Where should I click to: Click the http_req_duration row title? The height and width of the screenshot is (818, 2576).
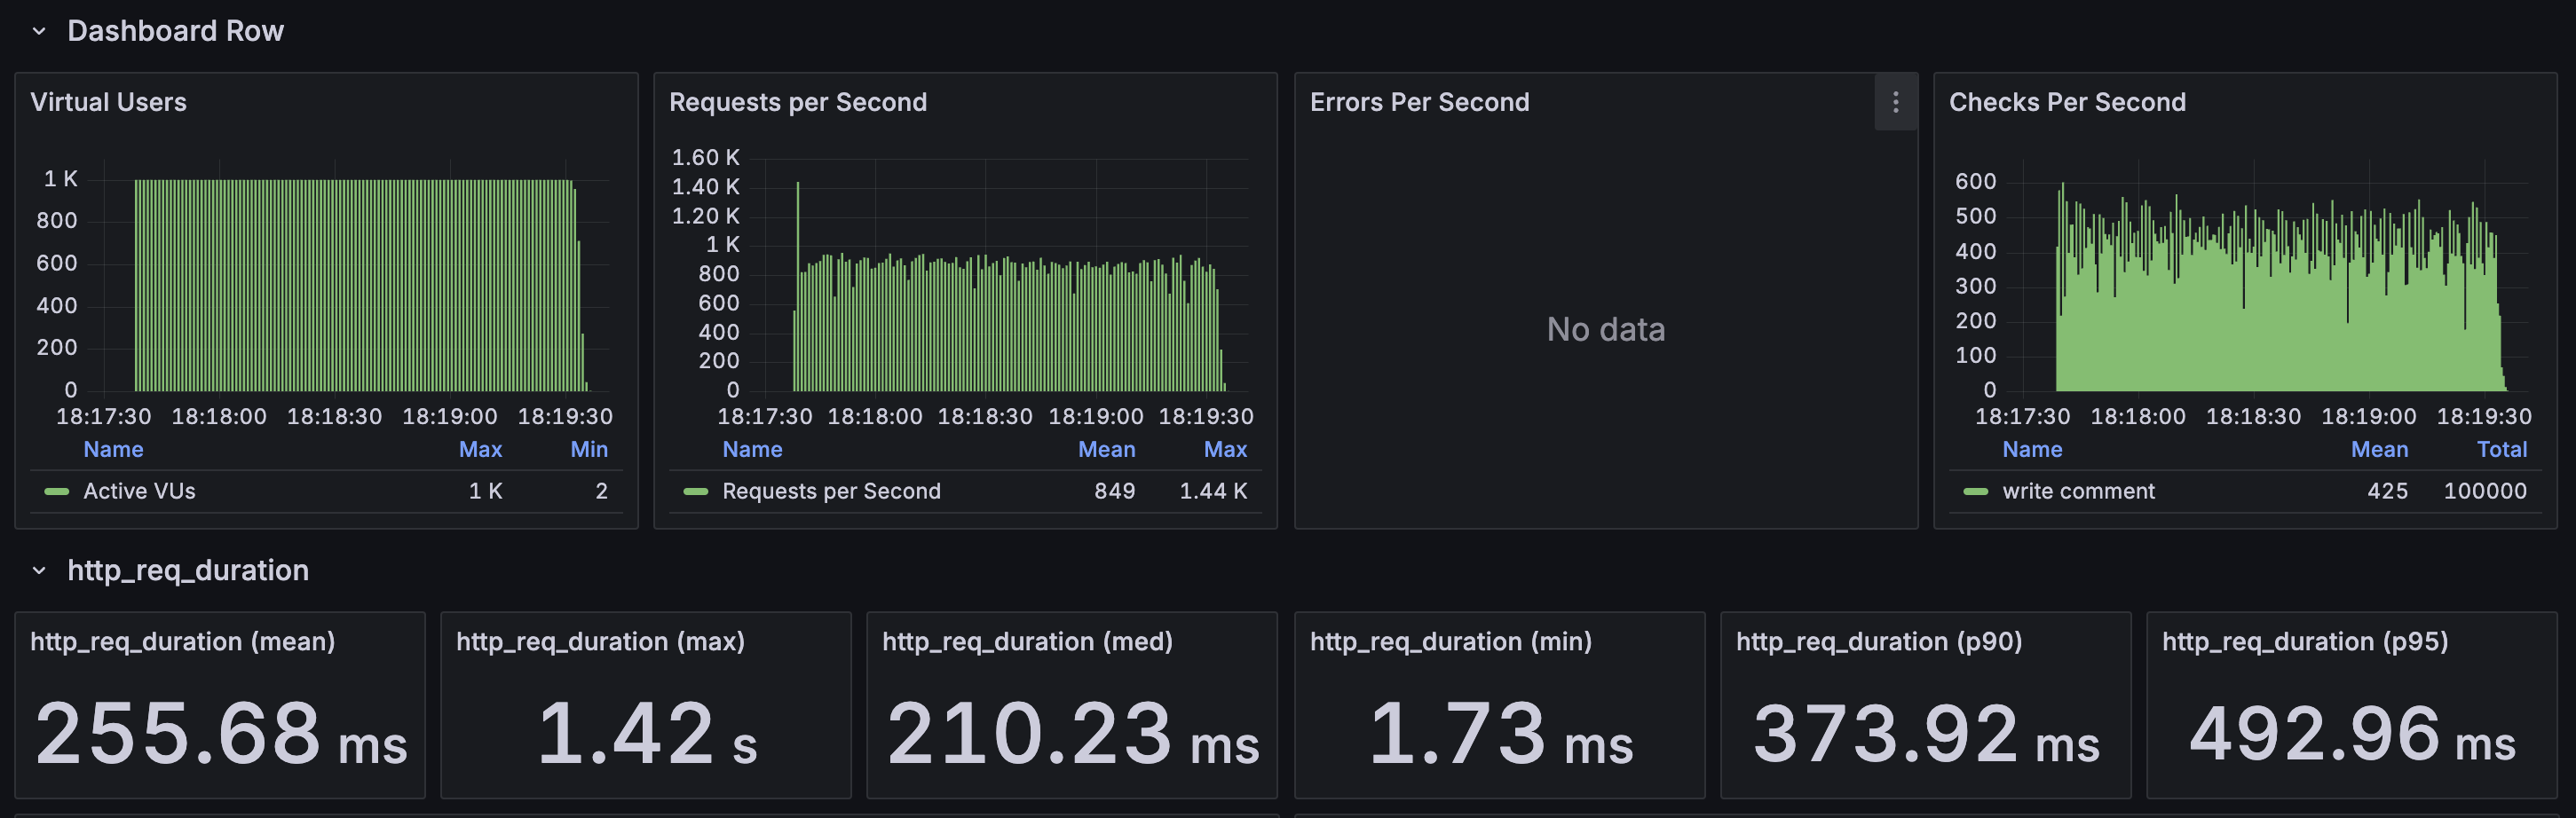pyautogui.click(x=188, y=571)
